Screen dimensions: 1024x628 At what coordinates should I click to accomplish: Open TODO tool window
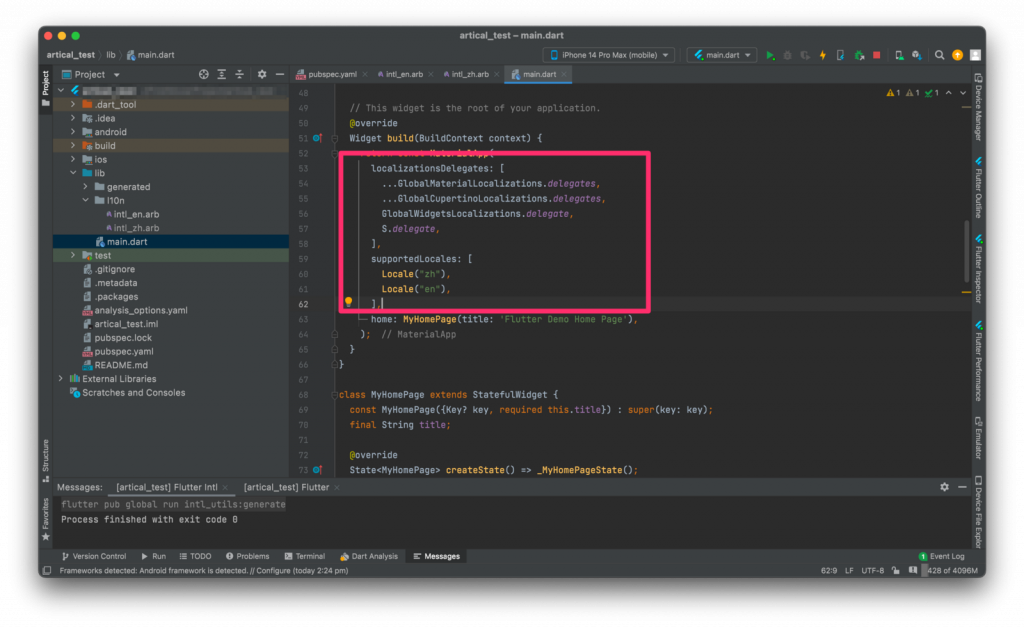click(x=195, y=556)
